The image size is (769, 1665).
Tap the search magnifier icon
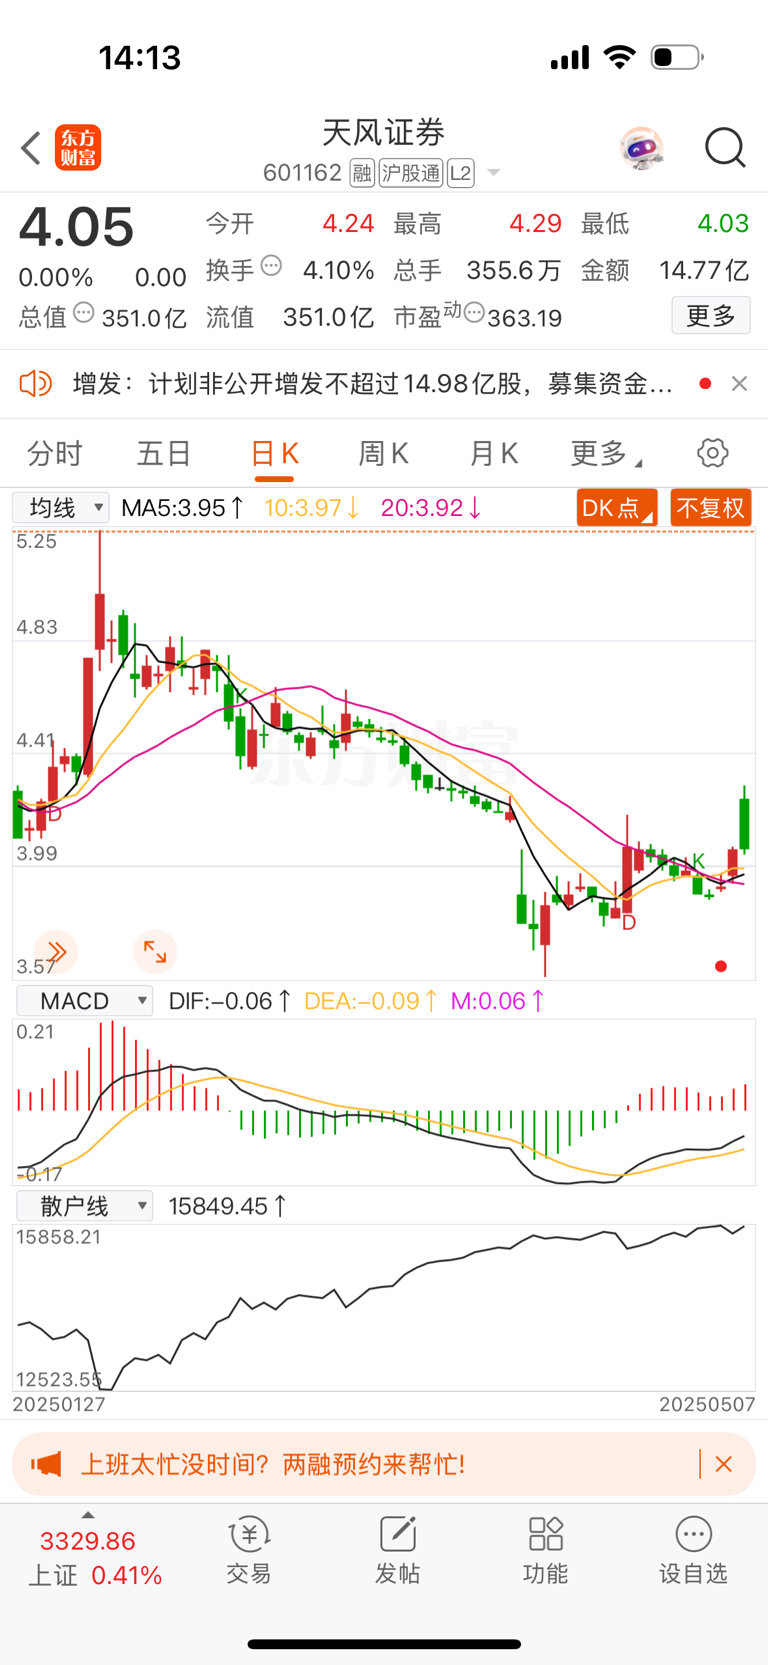click(x=725, y=148)
